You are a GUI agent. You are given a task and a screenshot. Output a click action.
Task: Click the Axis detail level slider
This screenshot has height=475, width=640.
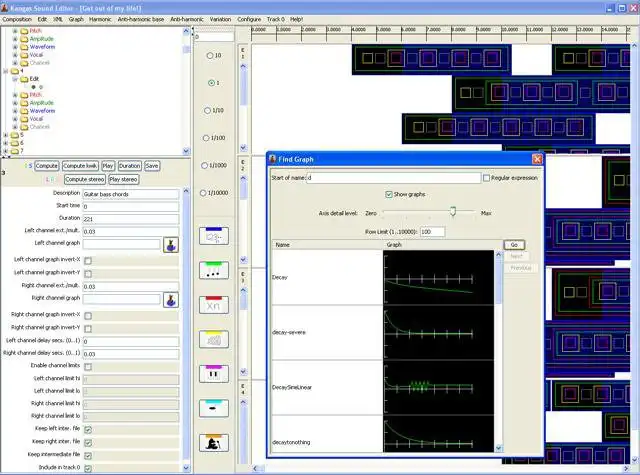pos(453,213)
